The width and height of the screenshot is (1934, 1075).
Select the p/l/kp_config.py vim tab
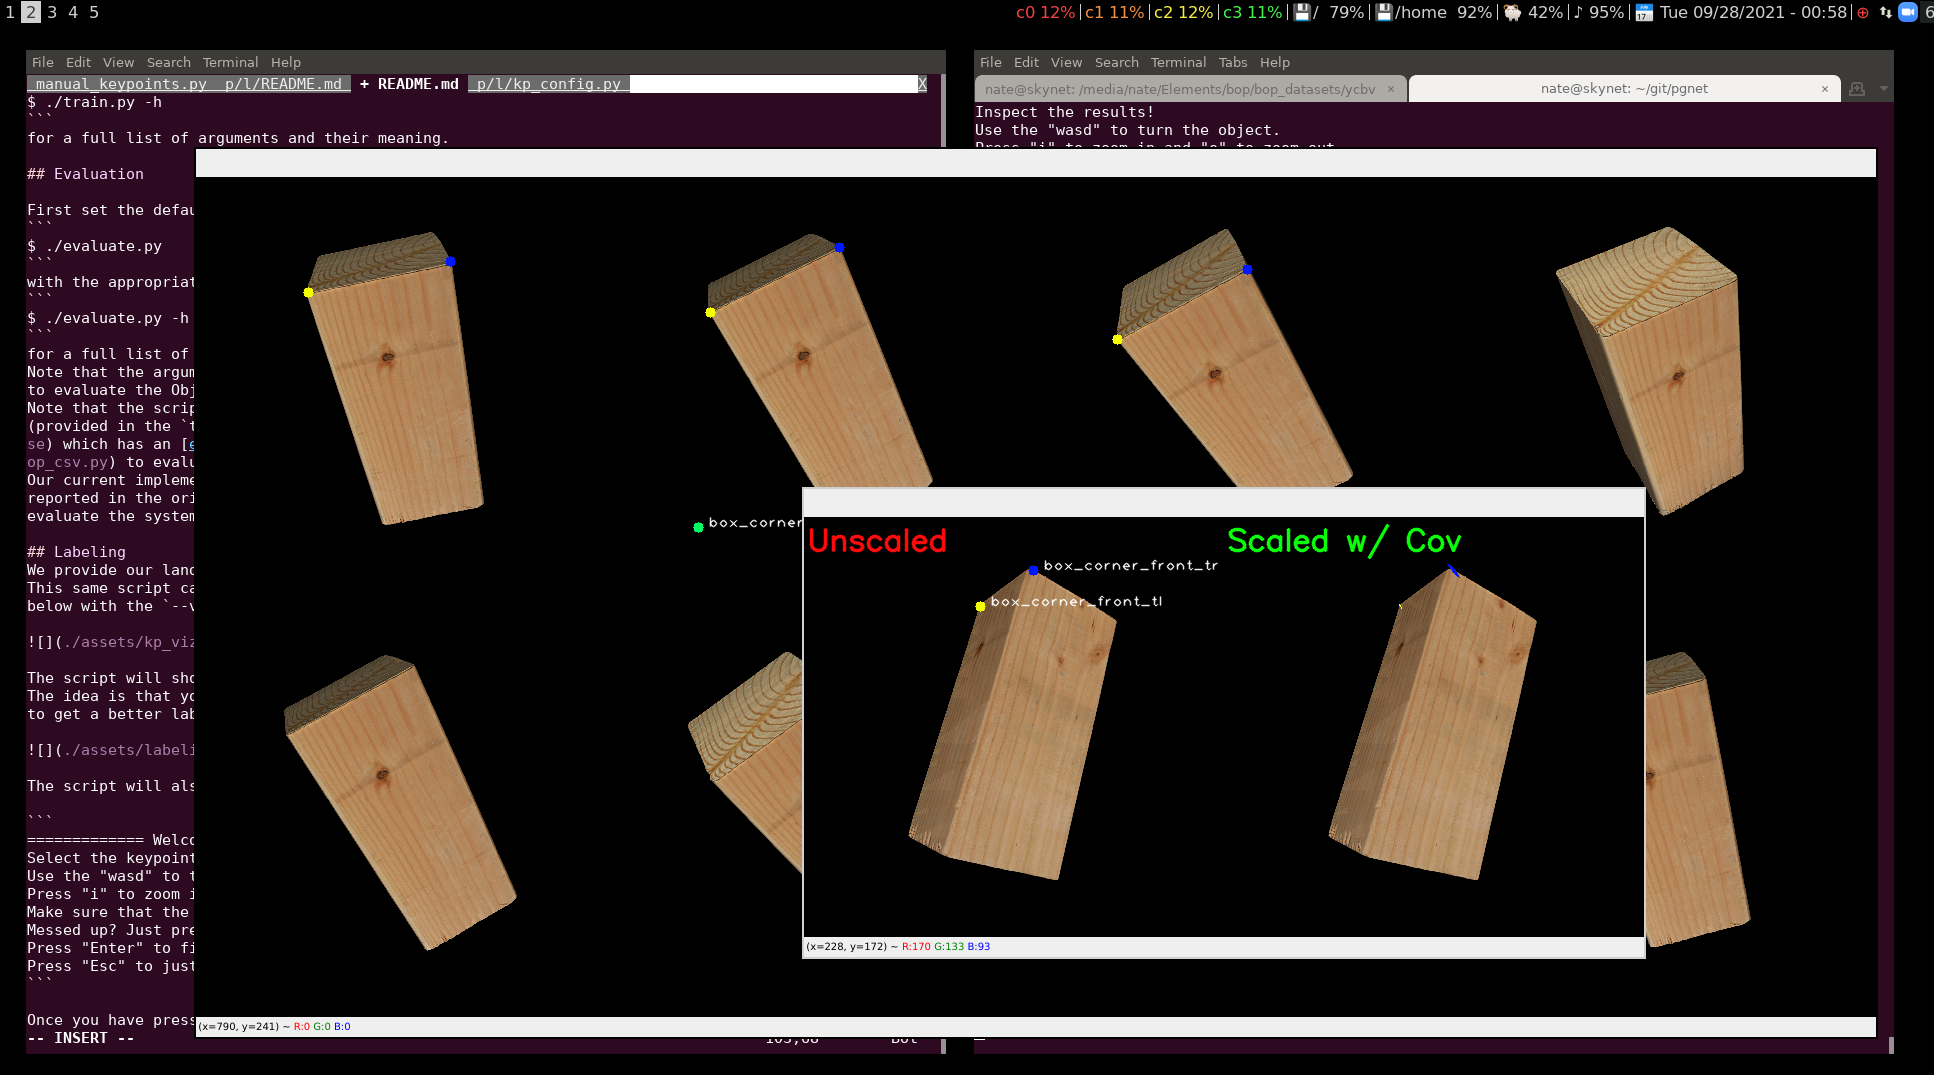click(x=548, y=84)
